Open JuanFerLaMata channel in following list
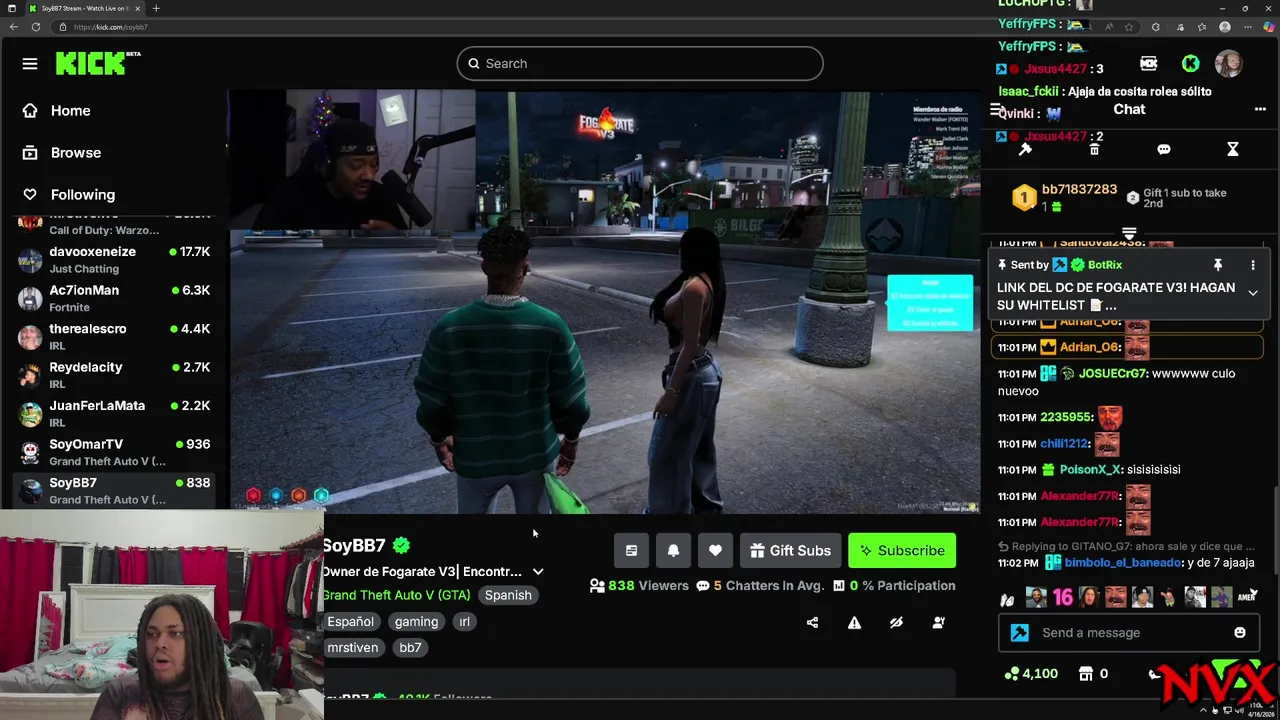Image resolution: width=1280 pixels, height=720 pixels. 115,413
